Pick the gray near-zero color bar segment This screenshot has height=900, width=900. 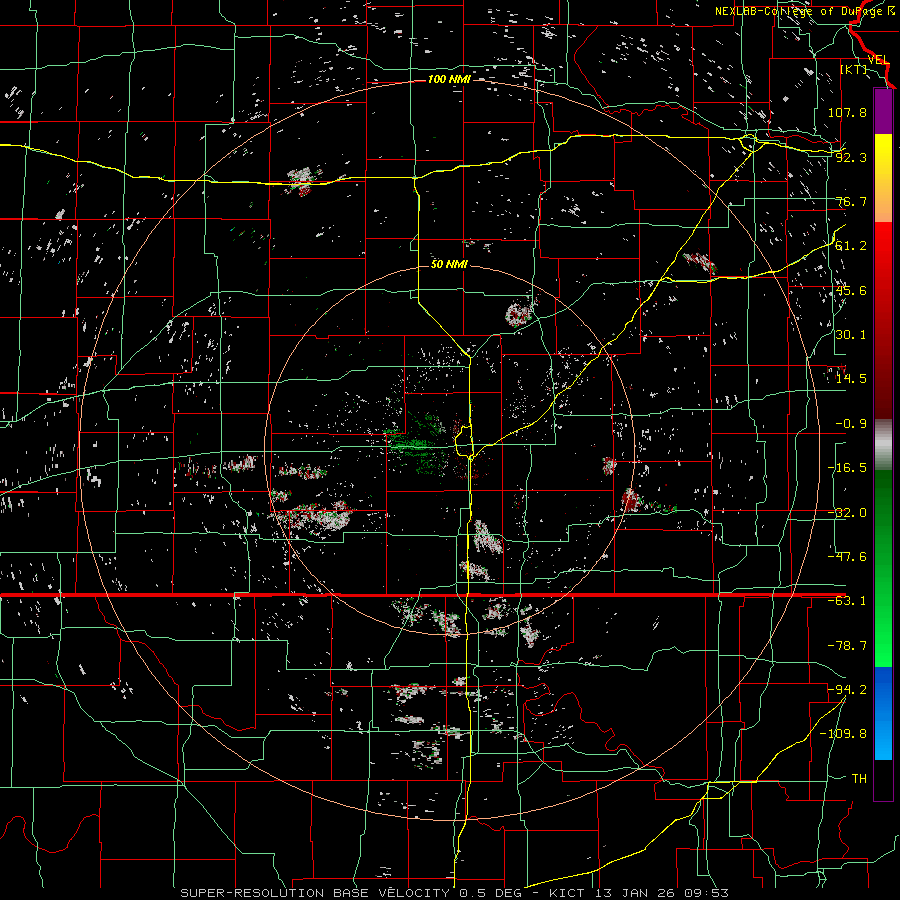883,445
